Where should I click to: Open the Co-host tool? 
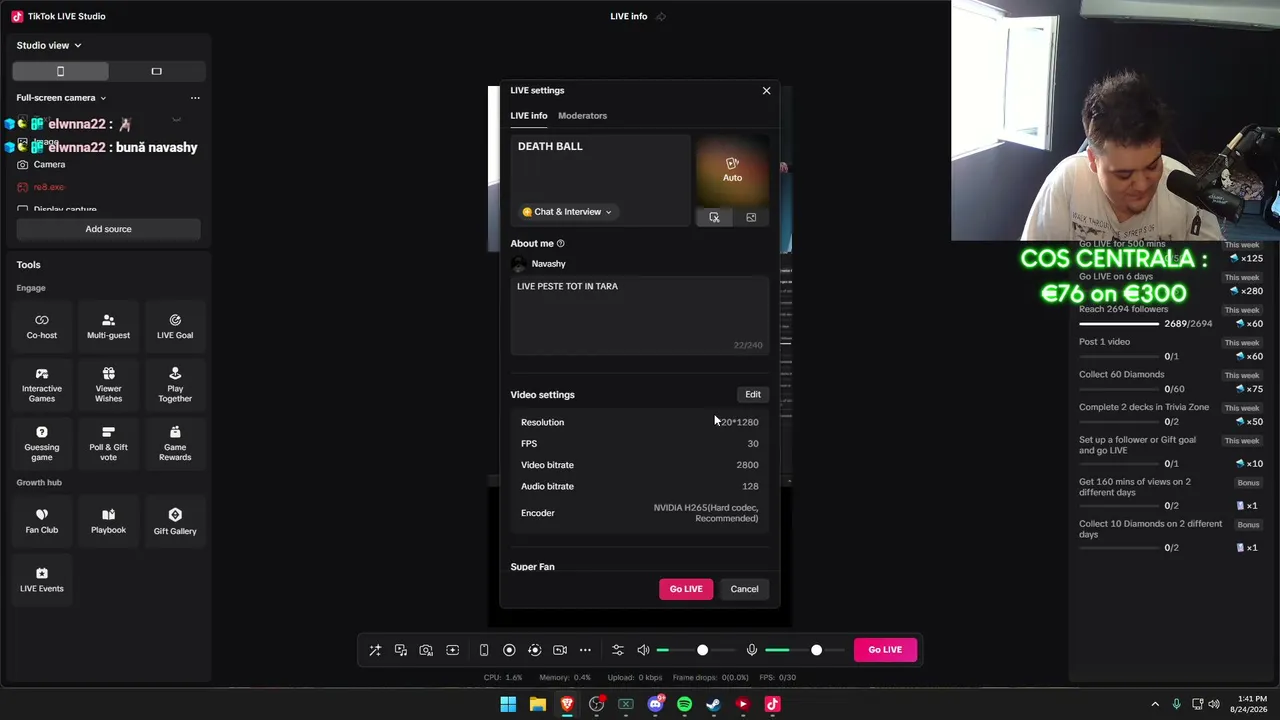[42, 326]
